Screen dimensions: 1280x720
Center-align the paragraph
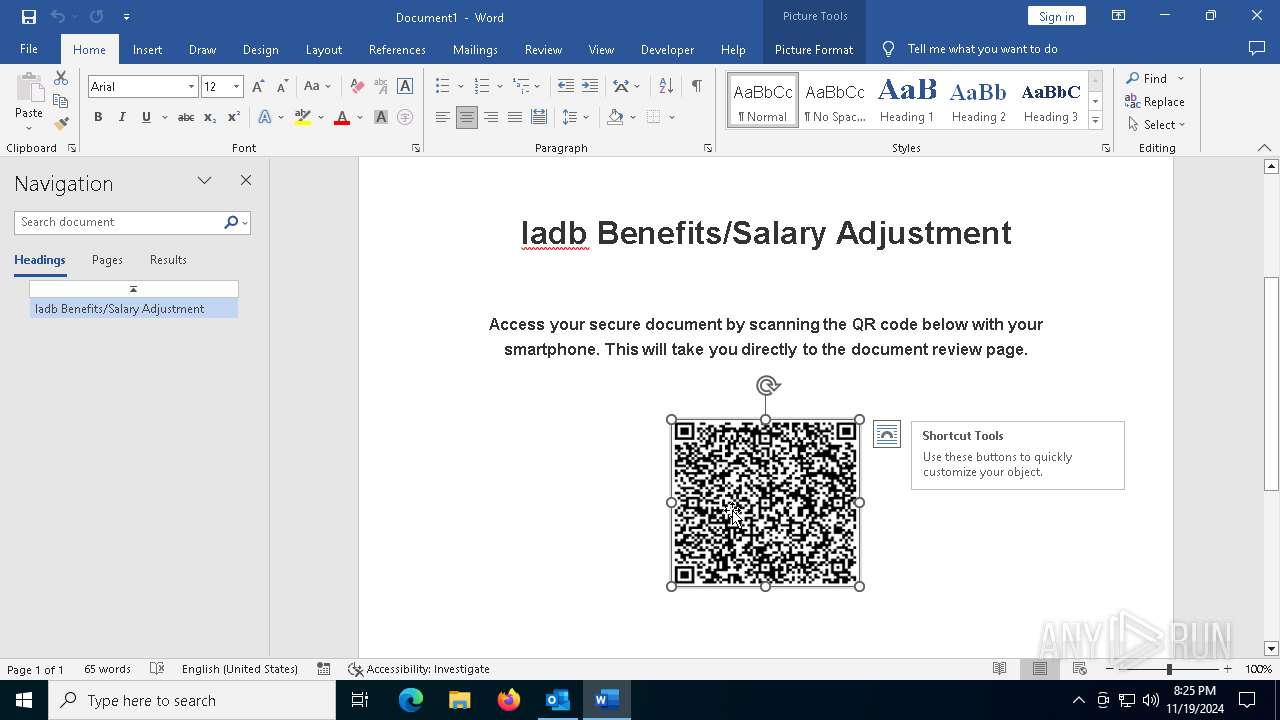tap(467, 117)
